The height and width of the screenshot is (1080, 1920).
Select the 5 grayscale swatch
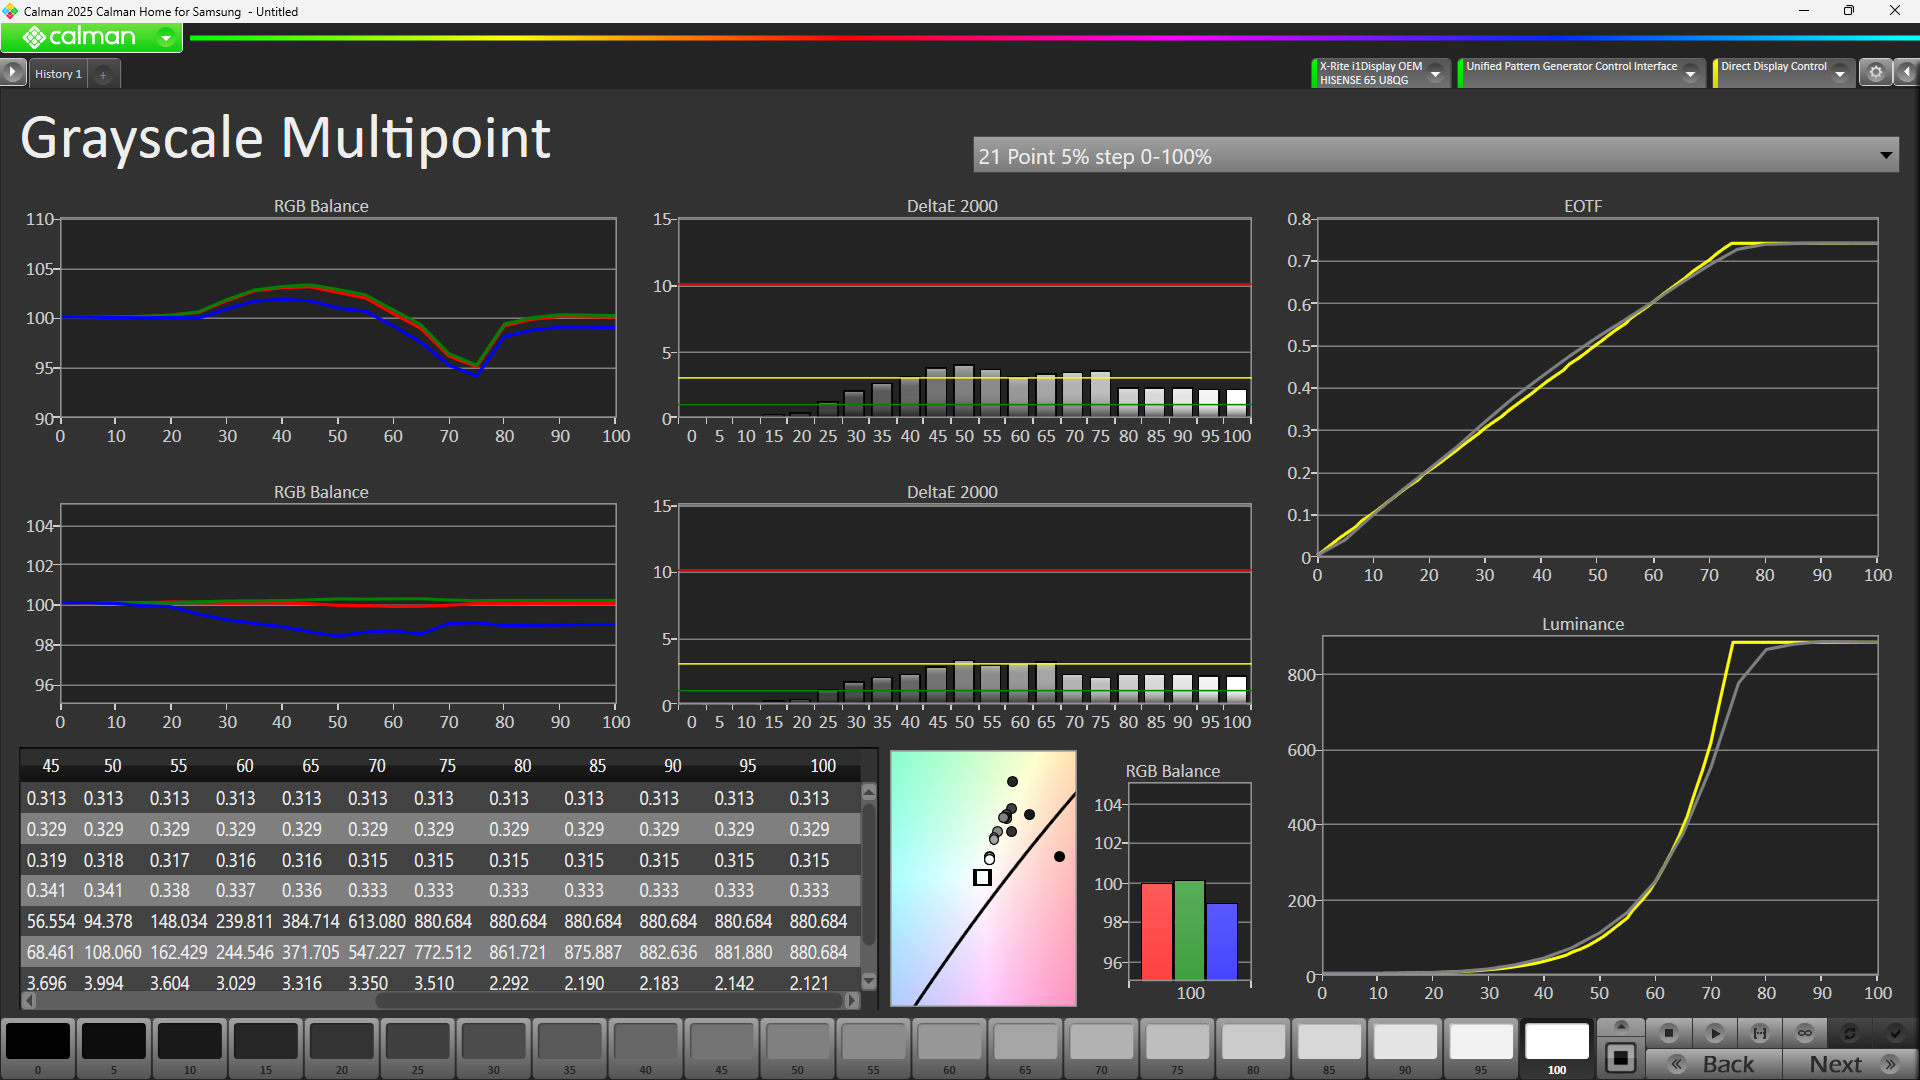pos(114,1048)
